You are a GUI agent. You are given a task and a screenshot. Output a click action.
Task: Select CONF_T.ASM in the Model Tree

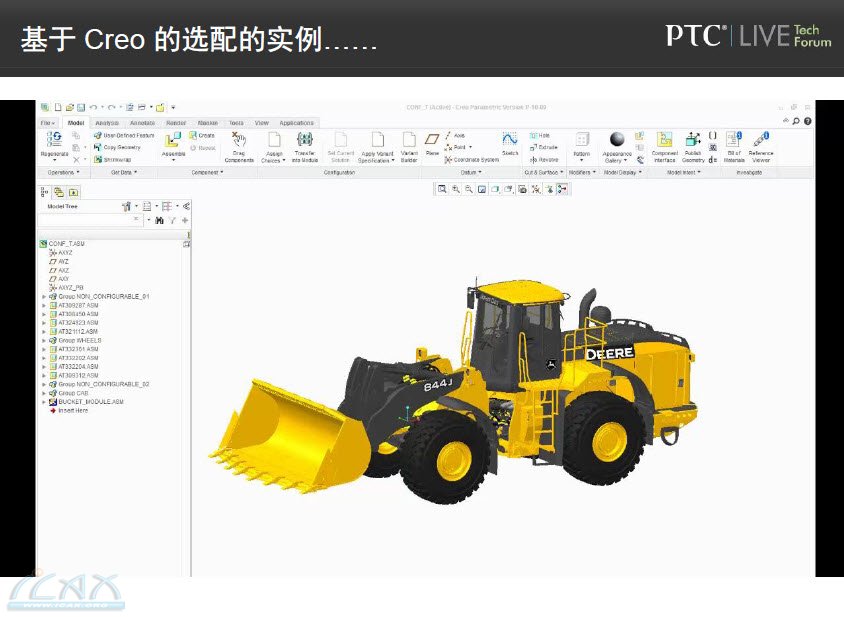61,244
